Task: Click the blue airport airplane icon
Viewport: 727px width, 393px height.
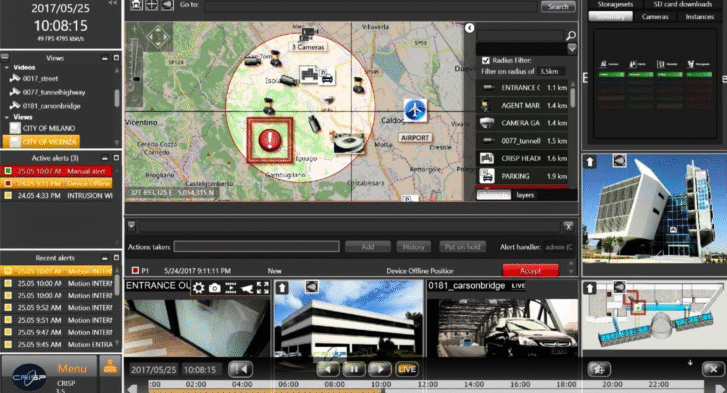Action: [x=415, y=110]
